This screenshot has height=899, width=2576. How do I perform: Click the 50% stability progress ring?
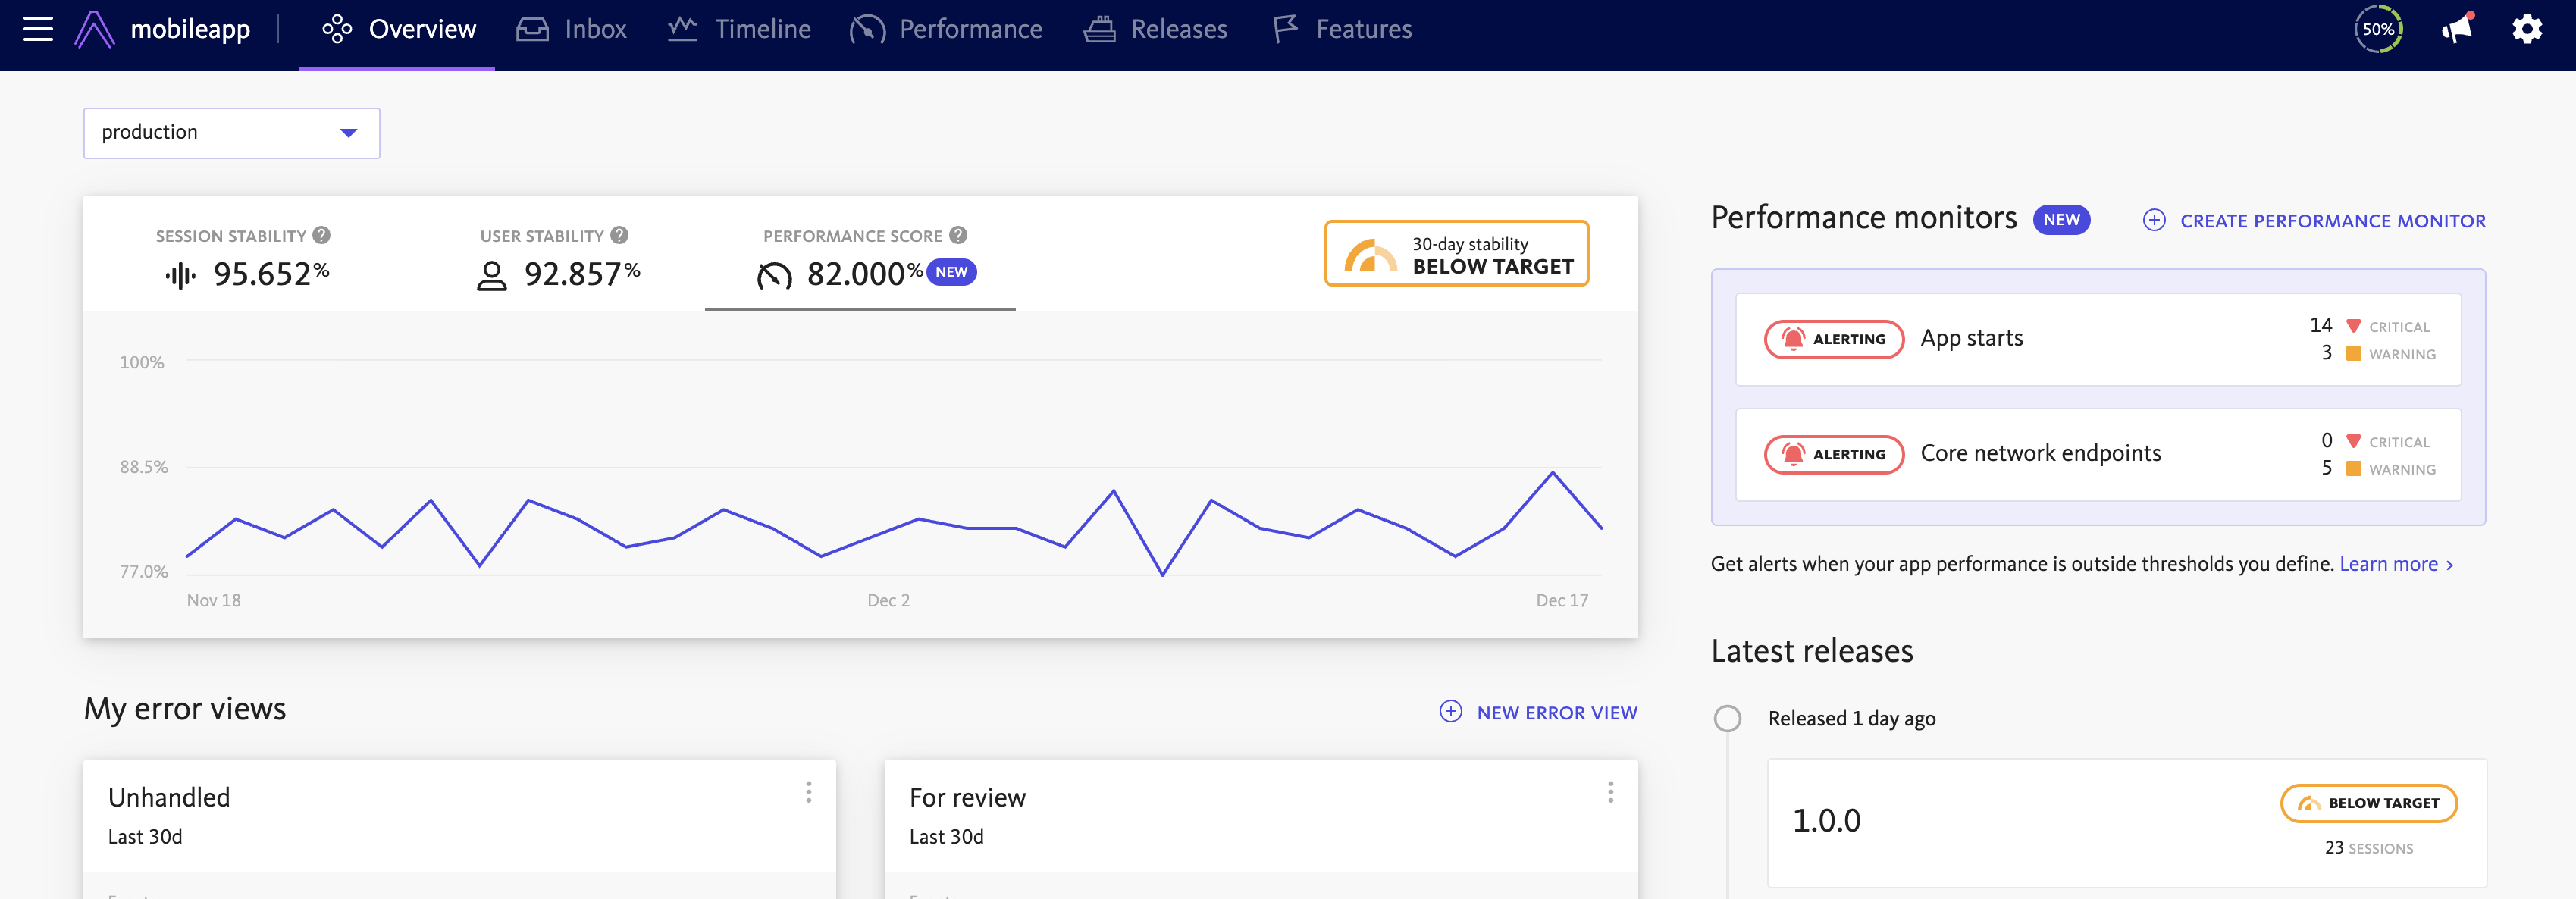pyautogui.click(x=2378, y=29)
